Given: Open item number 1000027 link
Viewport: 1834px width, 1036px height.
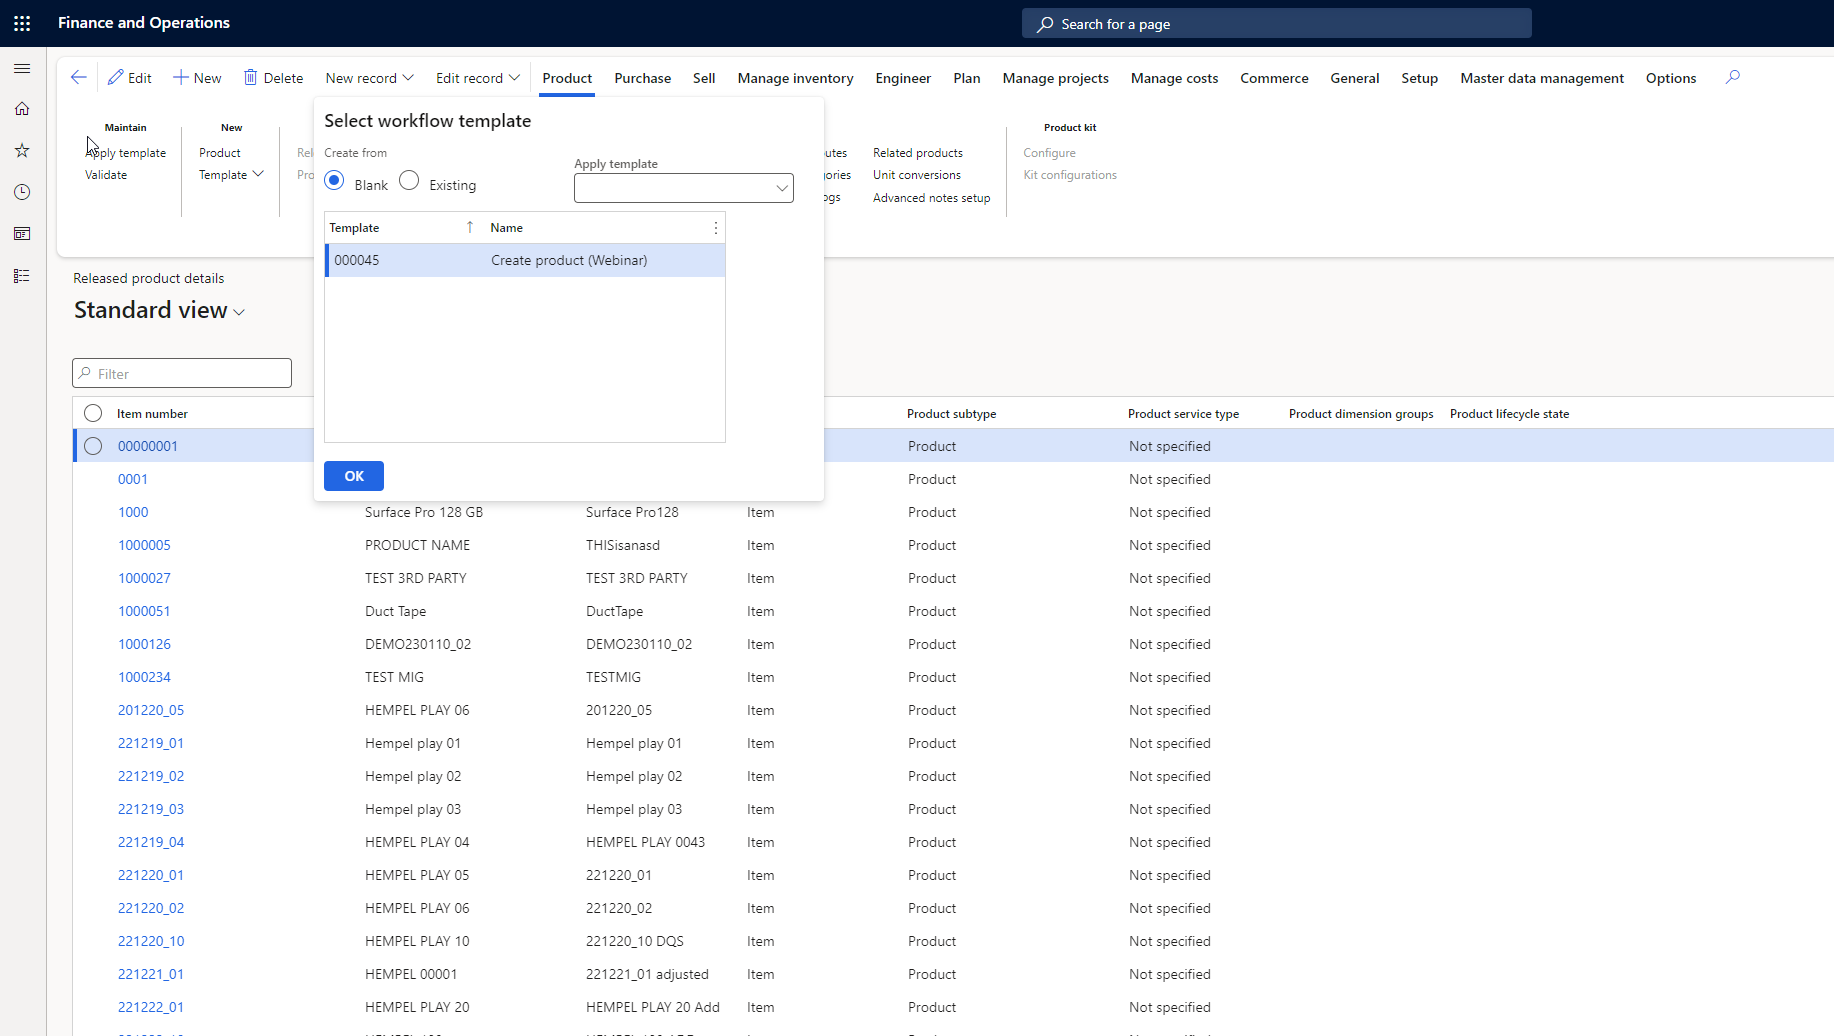Looking at the screenshot, I should coord(144,578).
